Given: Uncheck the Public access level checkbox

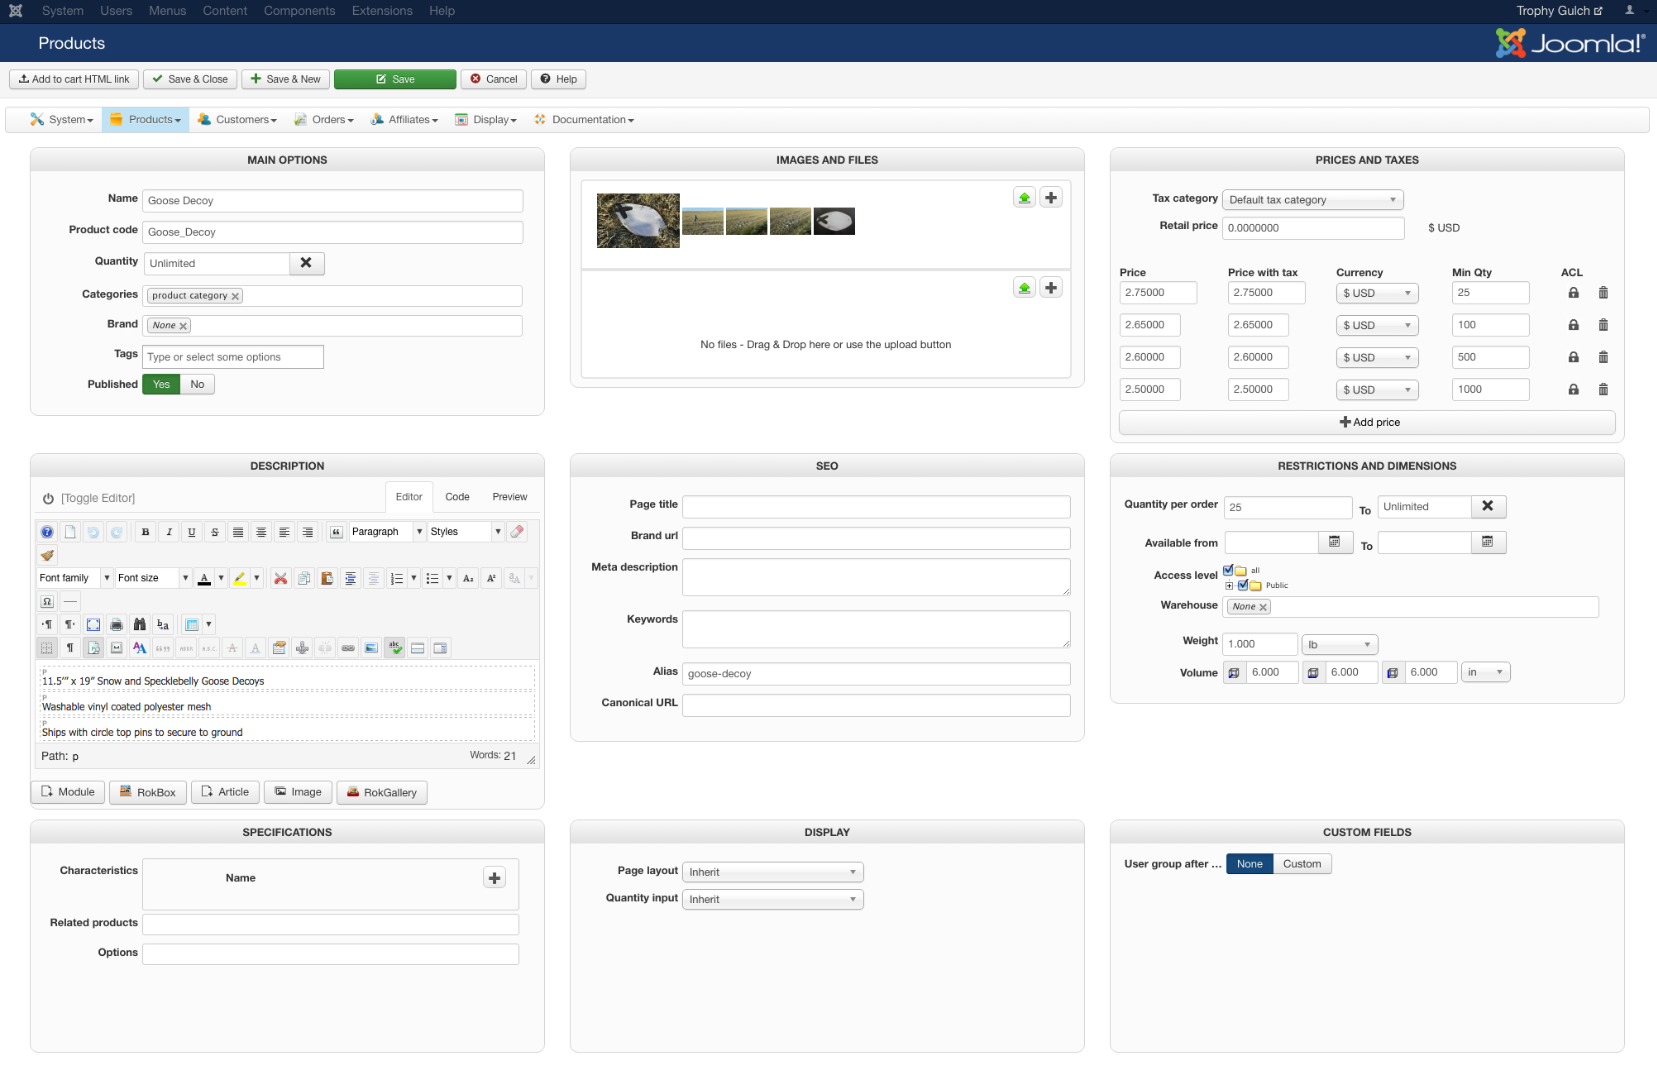Looking at the screenshot, I should coord(1243,585).
